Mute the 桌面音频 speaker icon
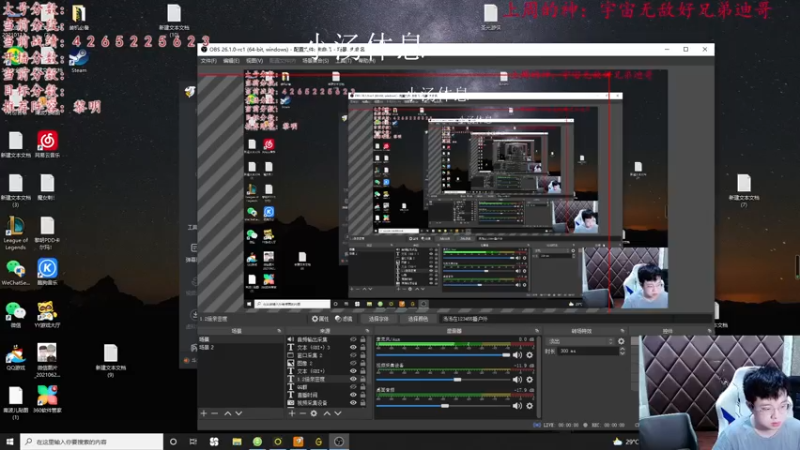 [x=517, y=406]
